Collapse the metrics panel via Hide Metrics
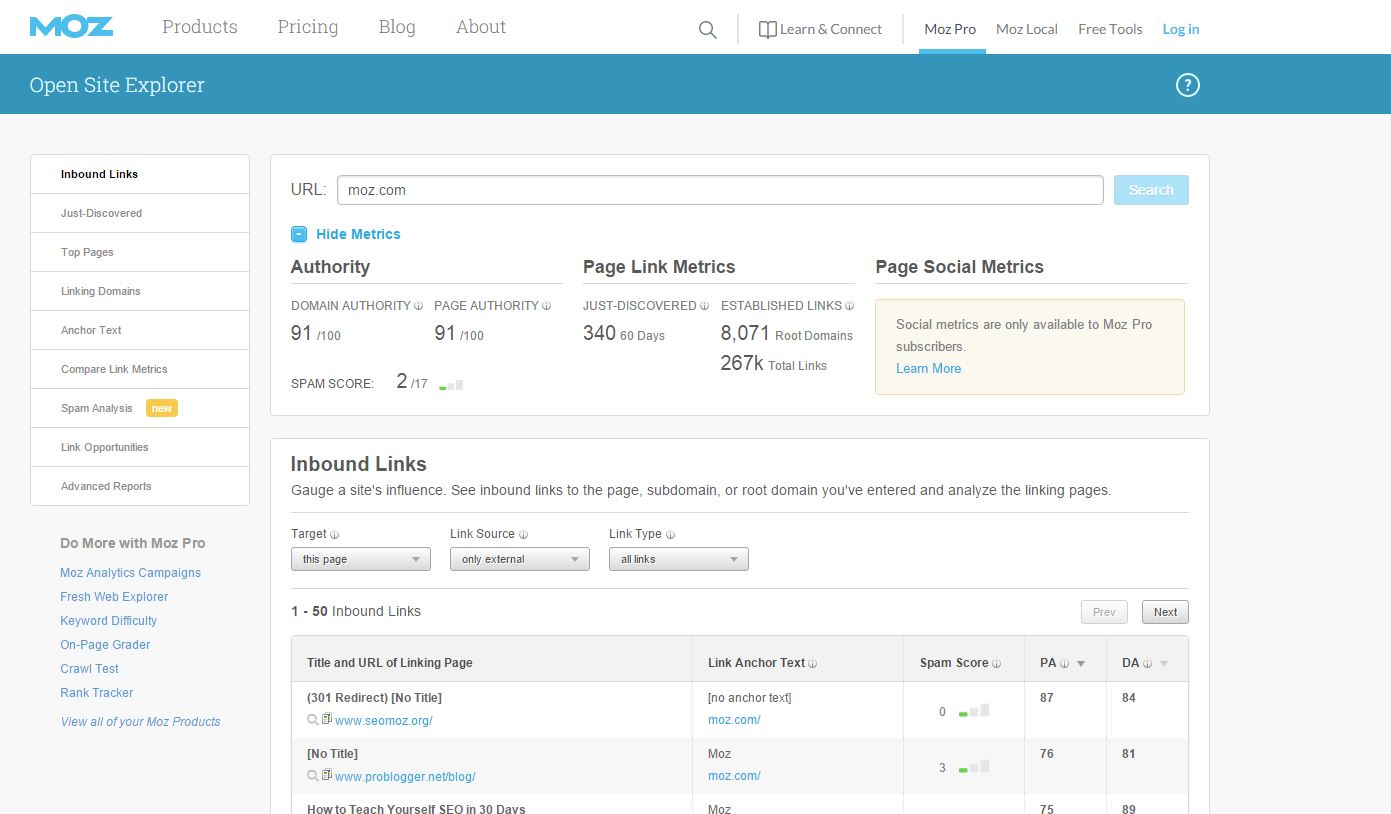1391x814 pixels. [x=346, y=234]
